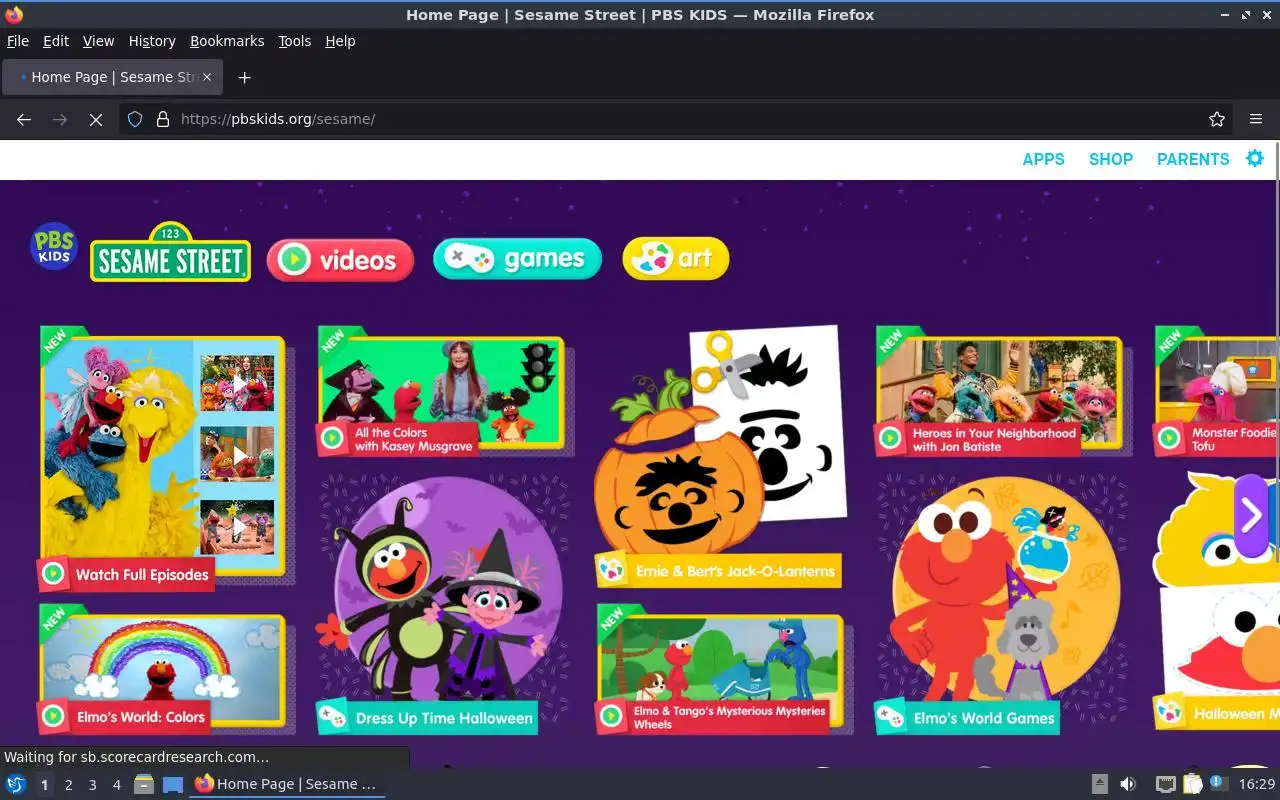Go back one page
The height and width of the screenshot is (800, 1280).
(24, 119)
